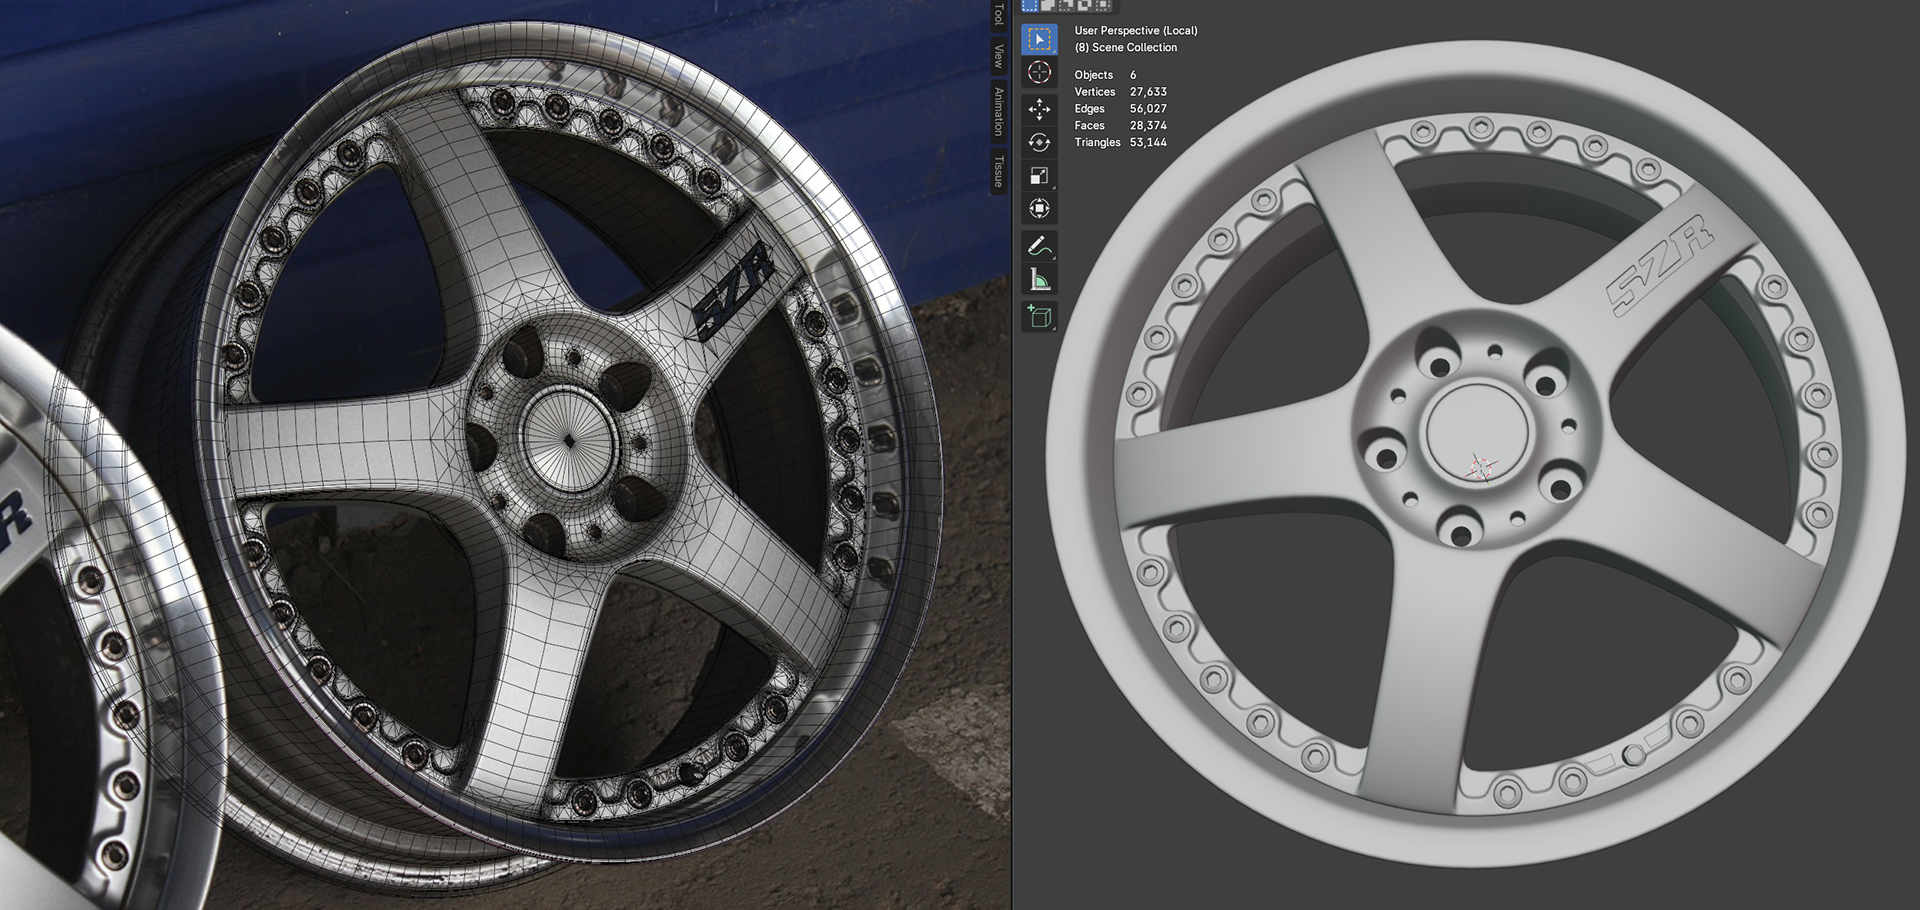Set selection mode to subtract
This screenshot has width=1920, height=910.
(x=1066, y=5)
